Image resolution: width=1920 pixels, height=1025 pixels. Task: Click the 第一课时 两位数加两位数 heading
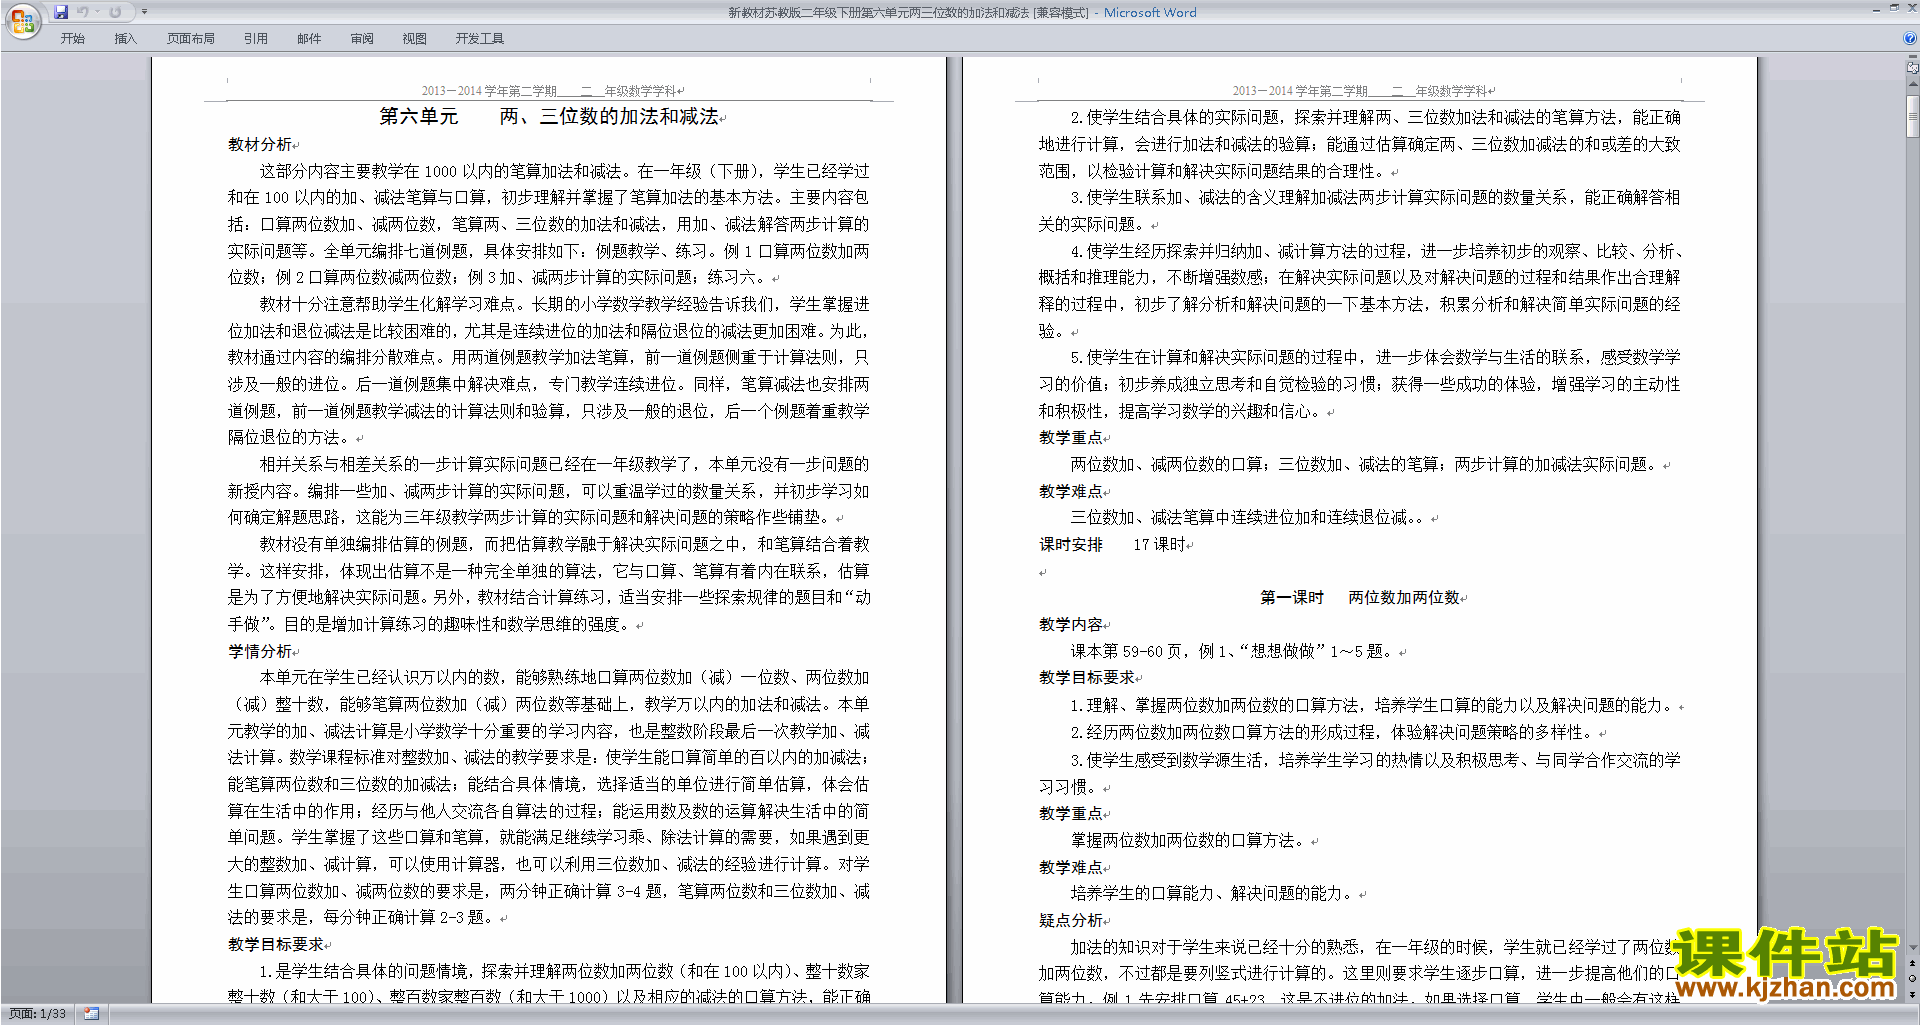(1360, 598)
